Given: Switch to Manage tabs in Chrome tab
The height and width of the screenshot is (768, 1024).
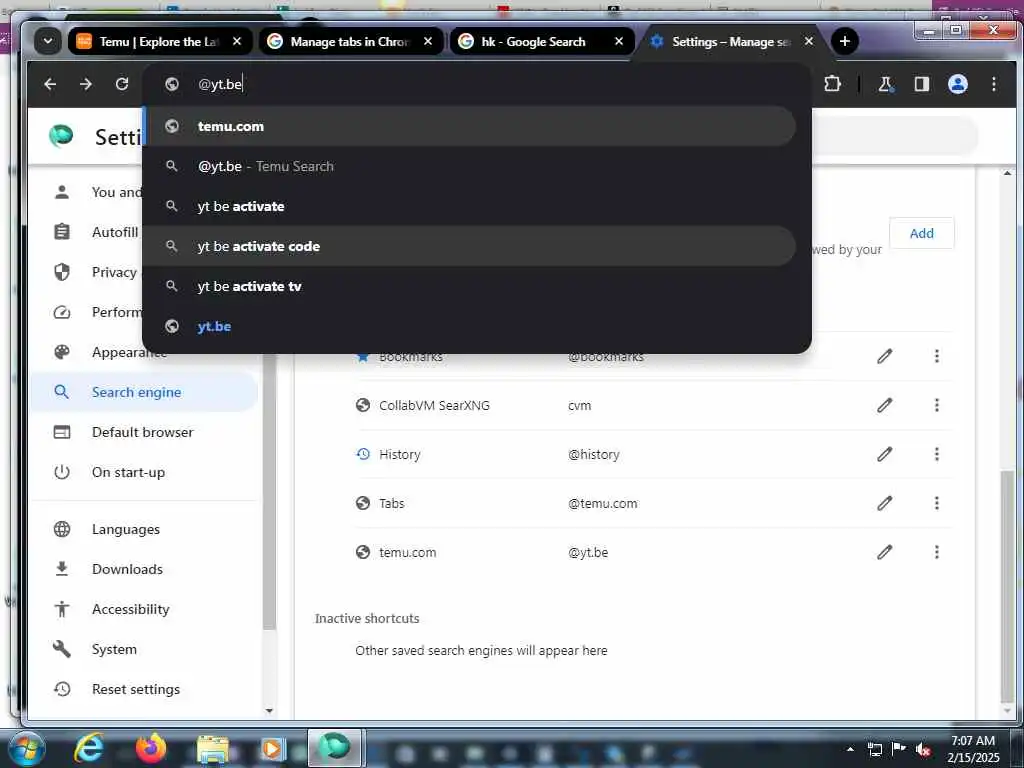Looking at the screenshot, I should point(349,41).
